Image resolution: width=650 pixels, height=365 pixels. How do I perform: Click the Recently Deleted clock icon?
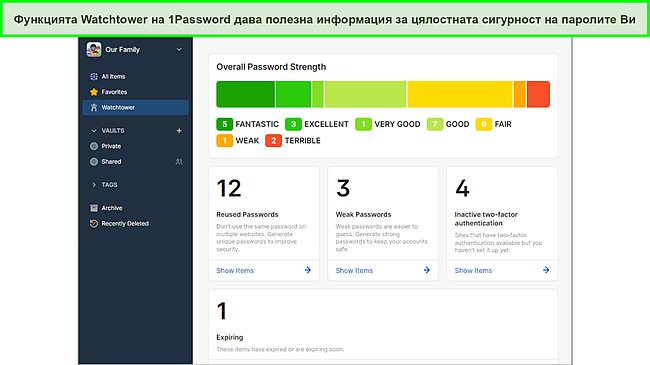click(94, 224)
